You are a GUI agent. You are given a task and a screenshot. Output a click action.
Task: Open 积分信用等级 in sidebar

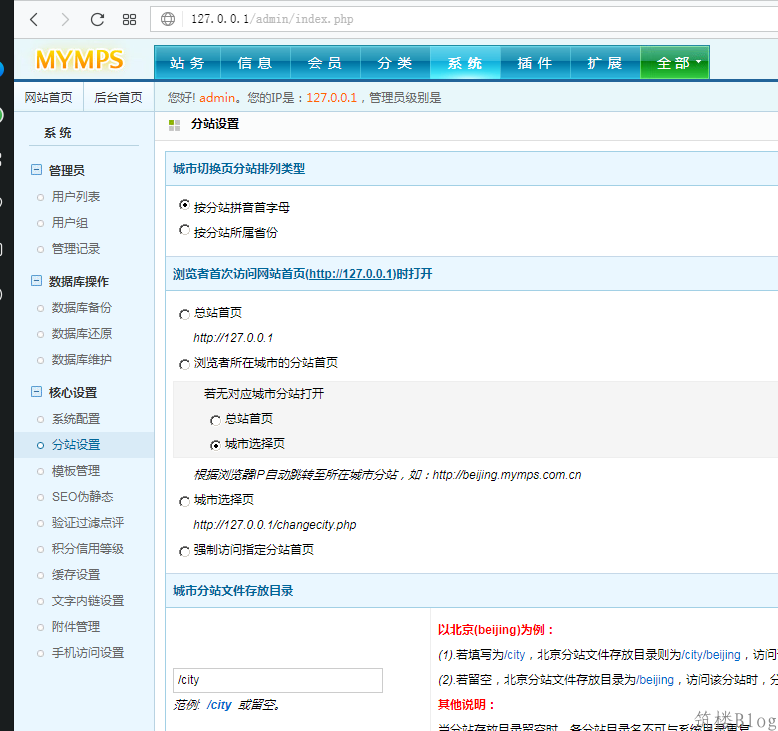pos(88,548)
